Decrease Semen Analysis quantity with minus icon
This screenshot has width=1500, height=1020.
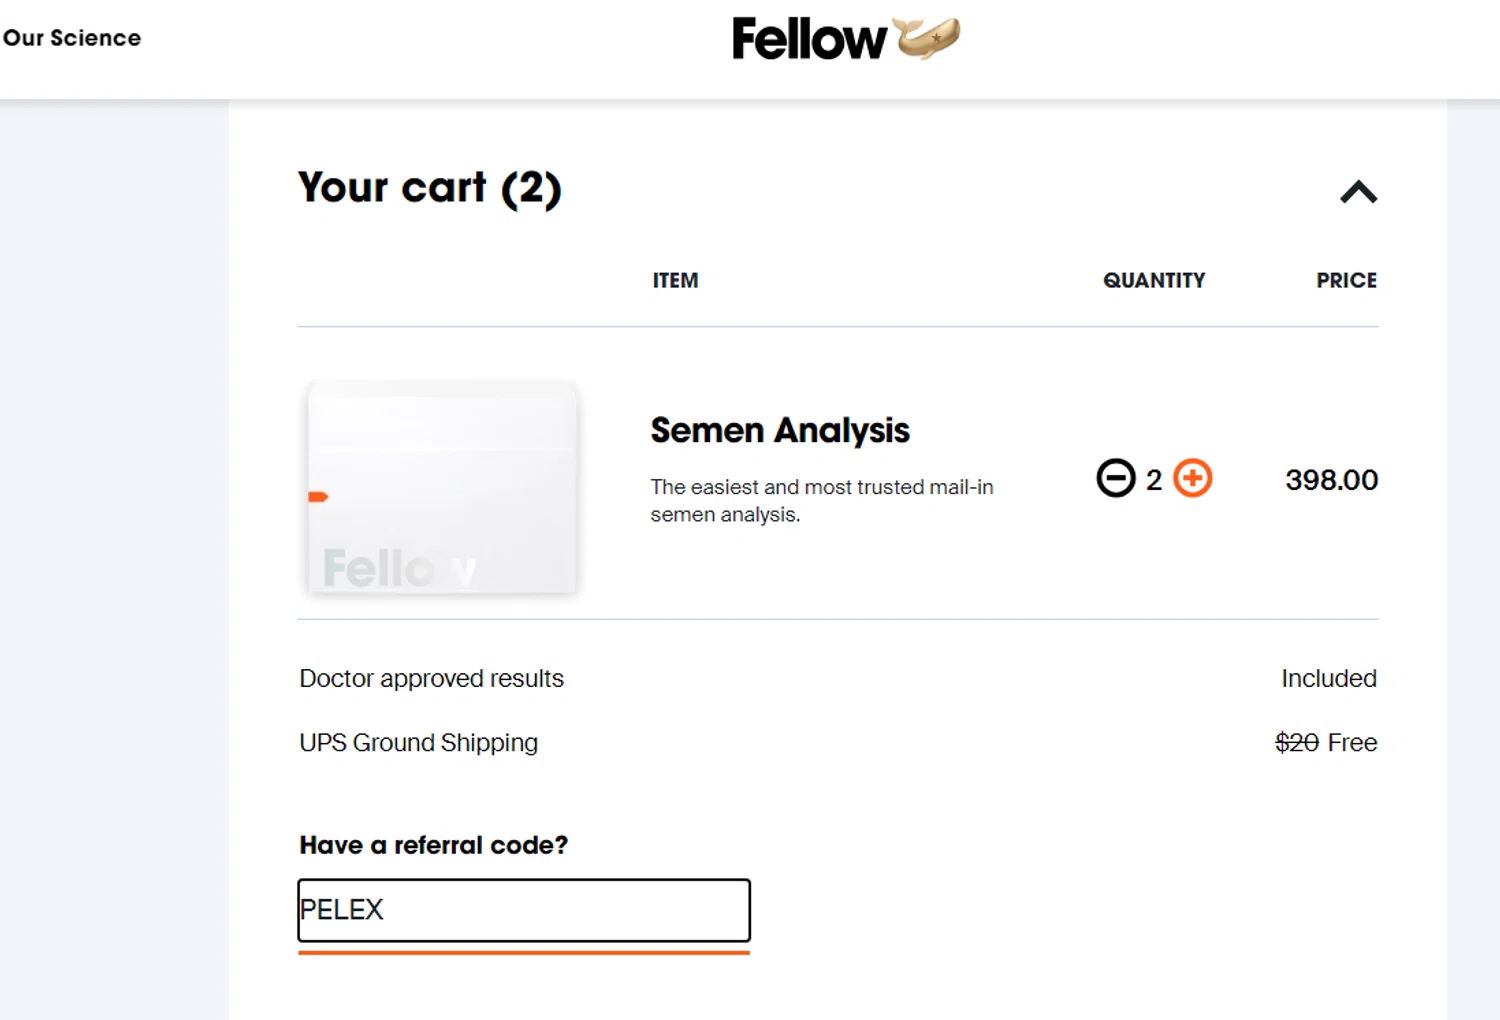(x=1115, y=478)
